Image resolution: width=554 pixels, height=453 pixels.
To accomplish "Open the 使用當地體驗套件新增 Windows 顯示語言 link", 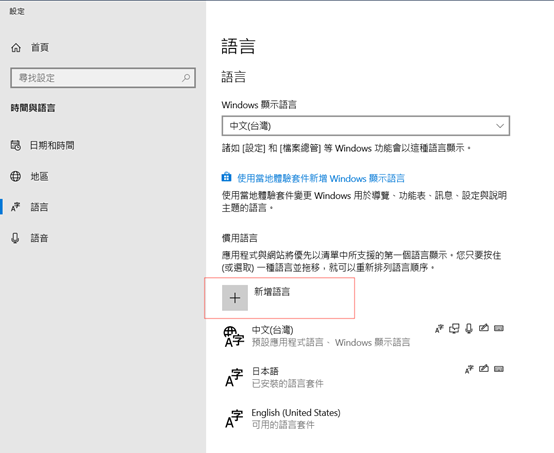I will 321,178.
